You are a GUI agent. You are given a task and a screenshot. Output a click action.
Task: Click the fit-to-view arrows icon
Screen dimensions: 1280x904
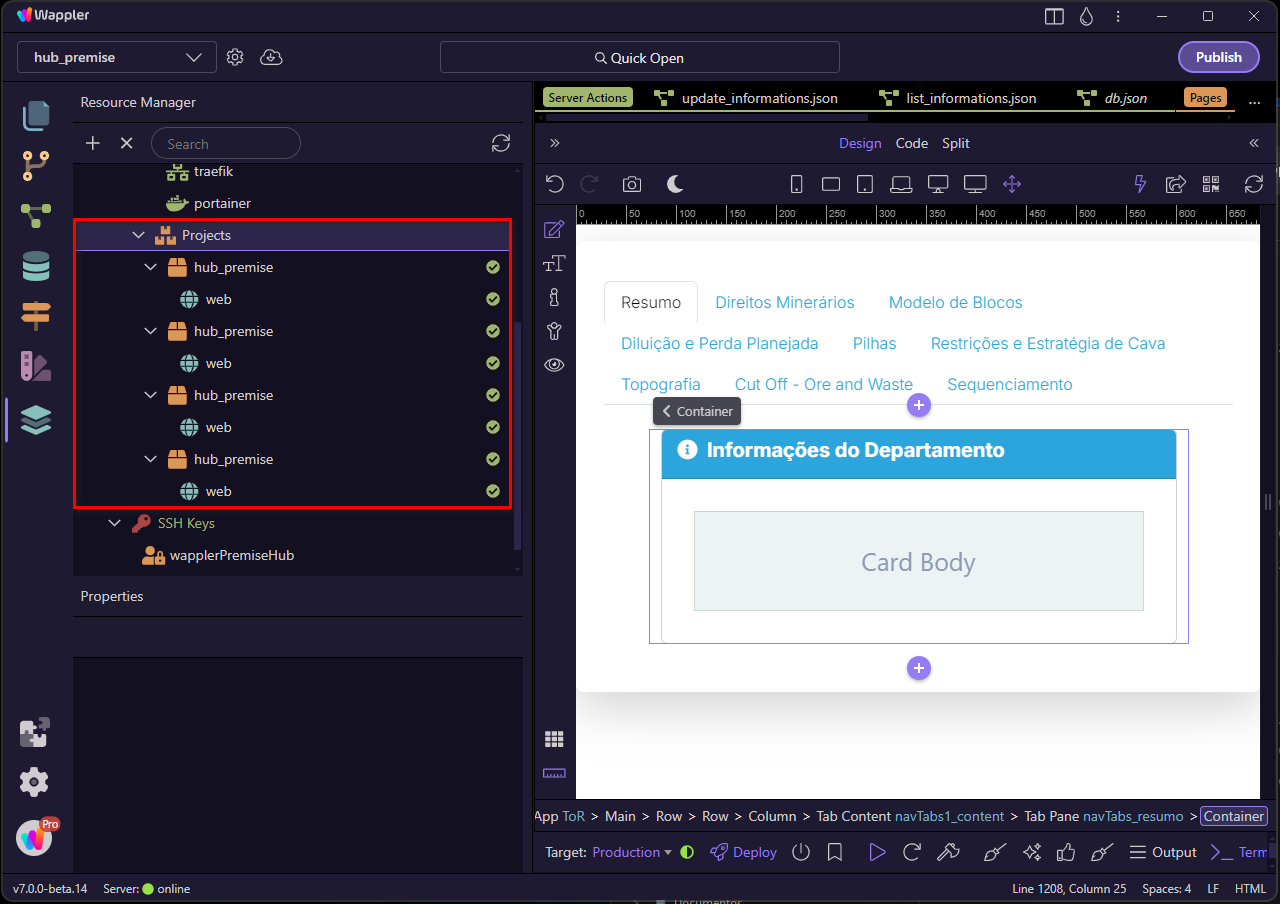point(1012,184)
